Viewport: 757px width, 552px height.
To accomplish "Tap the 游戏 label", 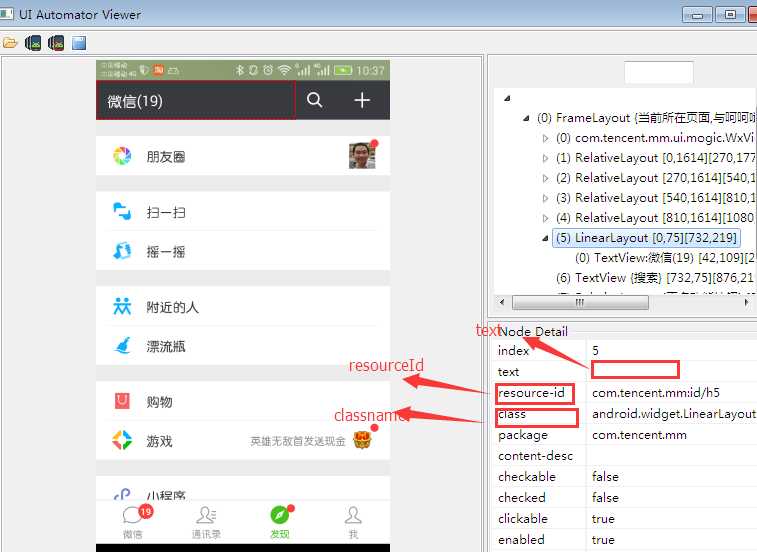I will pyautogui.click(x=159, y=441).
